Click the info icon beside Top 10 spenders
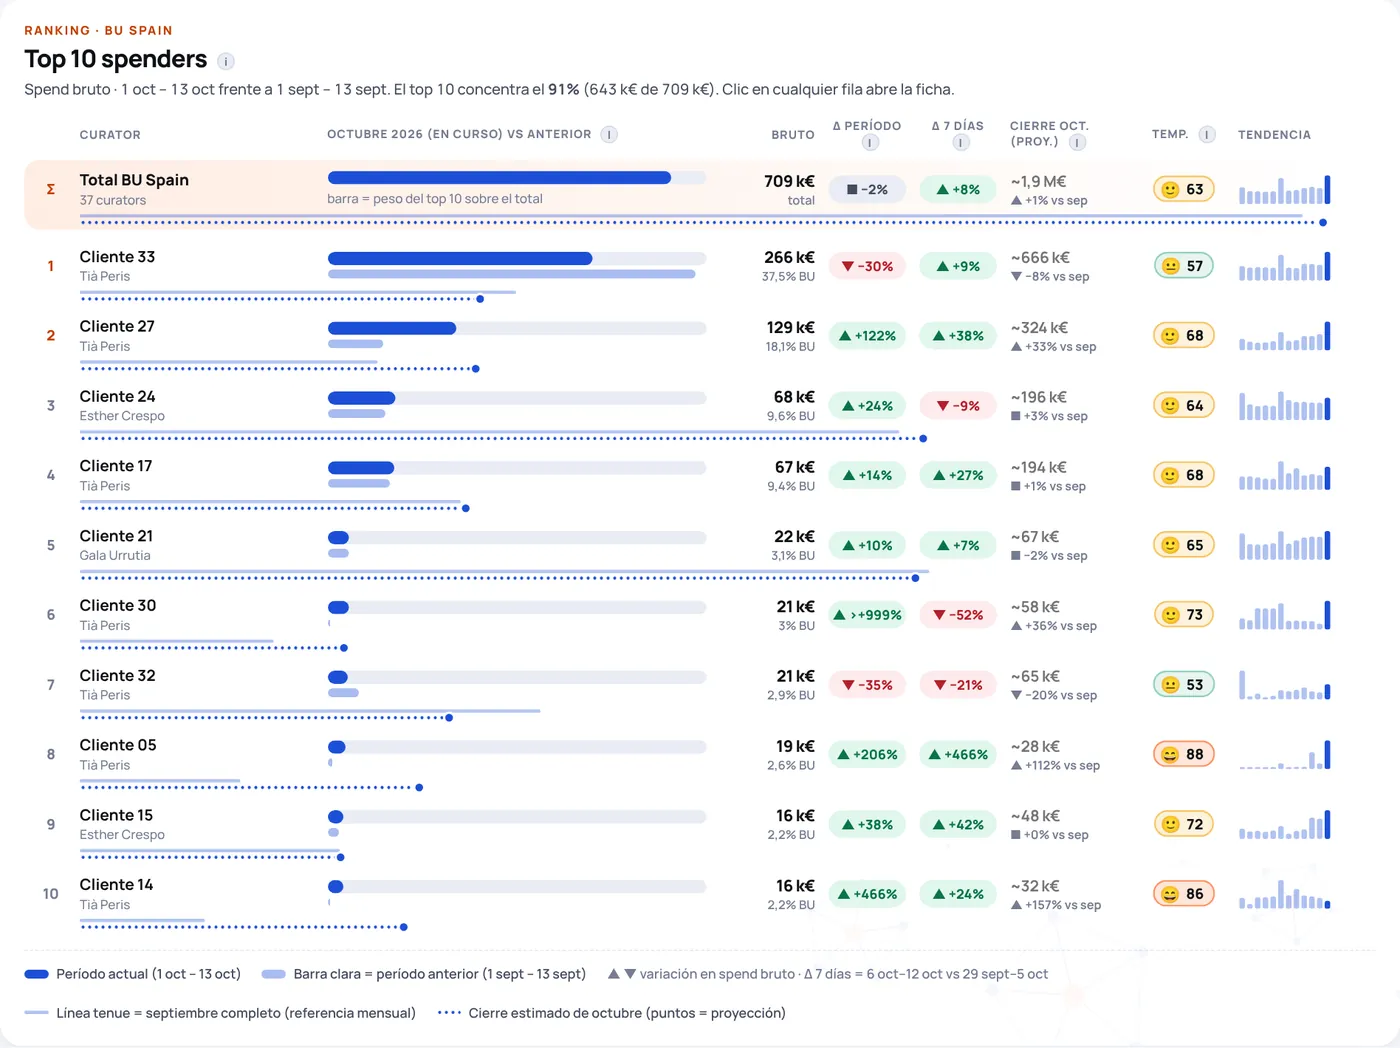Image resolution: width=1400 pixels, height=1048 pixels. pos(226,61)
